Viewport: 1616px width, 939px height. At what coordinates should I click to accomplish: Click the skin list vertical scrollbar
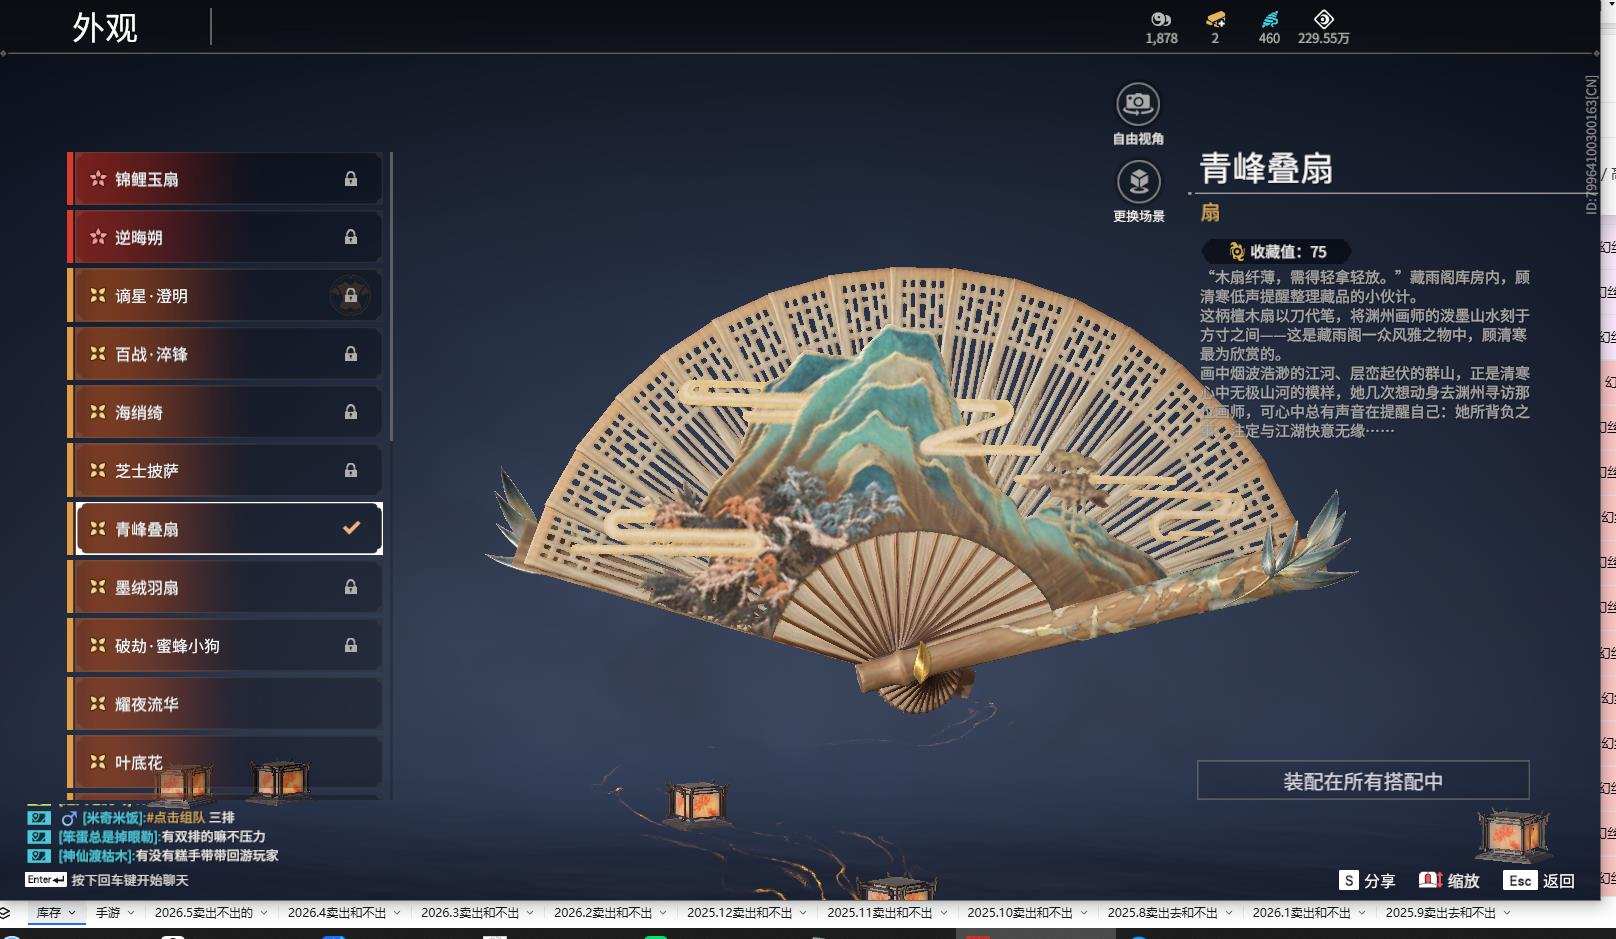coord(390,297)
